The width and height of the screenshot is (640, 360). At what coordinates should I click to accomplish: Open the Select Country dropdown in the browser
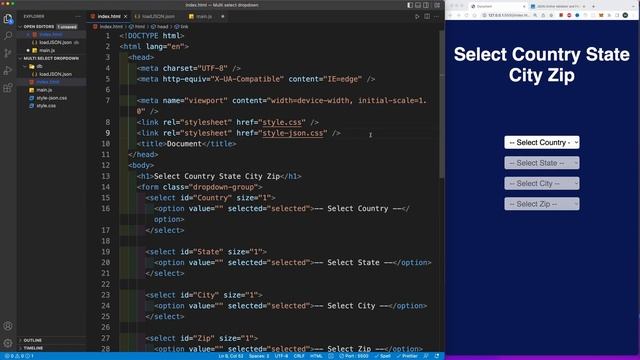tap(542, 142)
